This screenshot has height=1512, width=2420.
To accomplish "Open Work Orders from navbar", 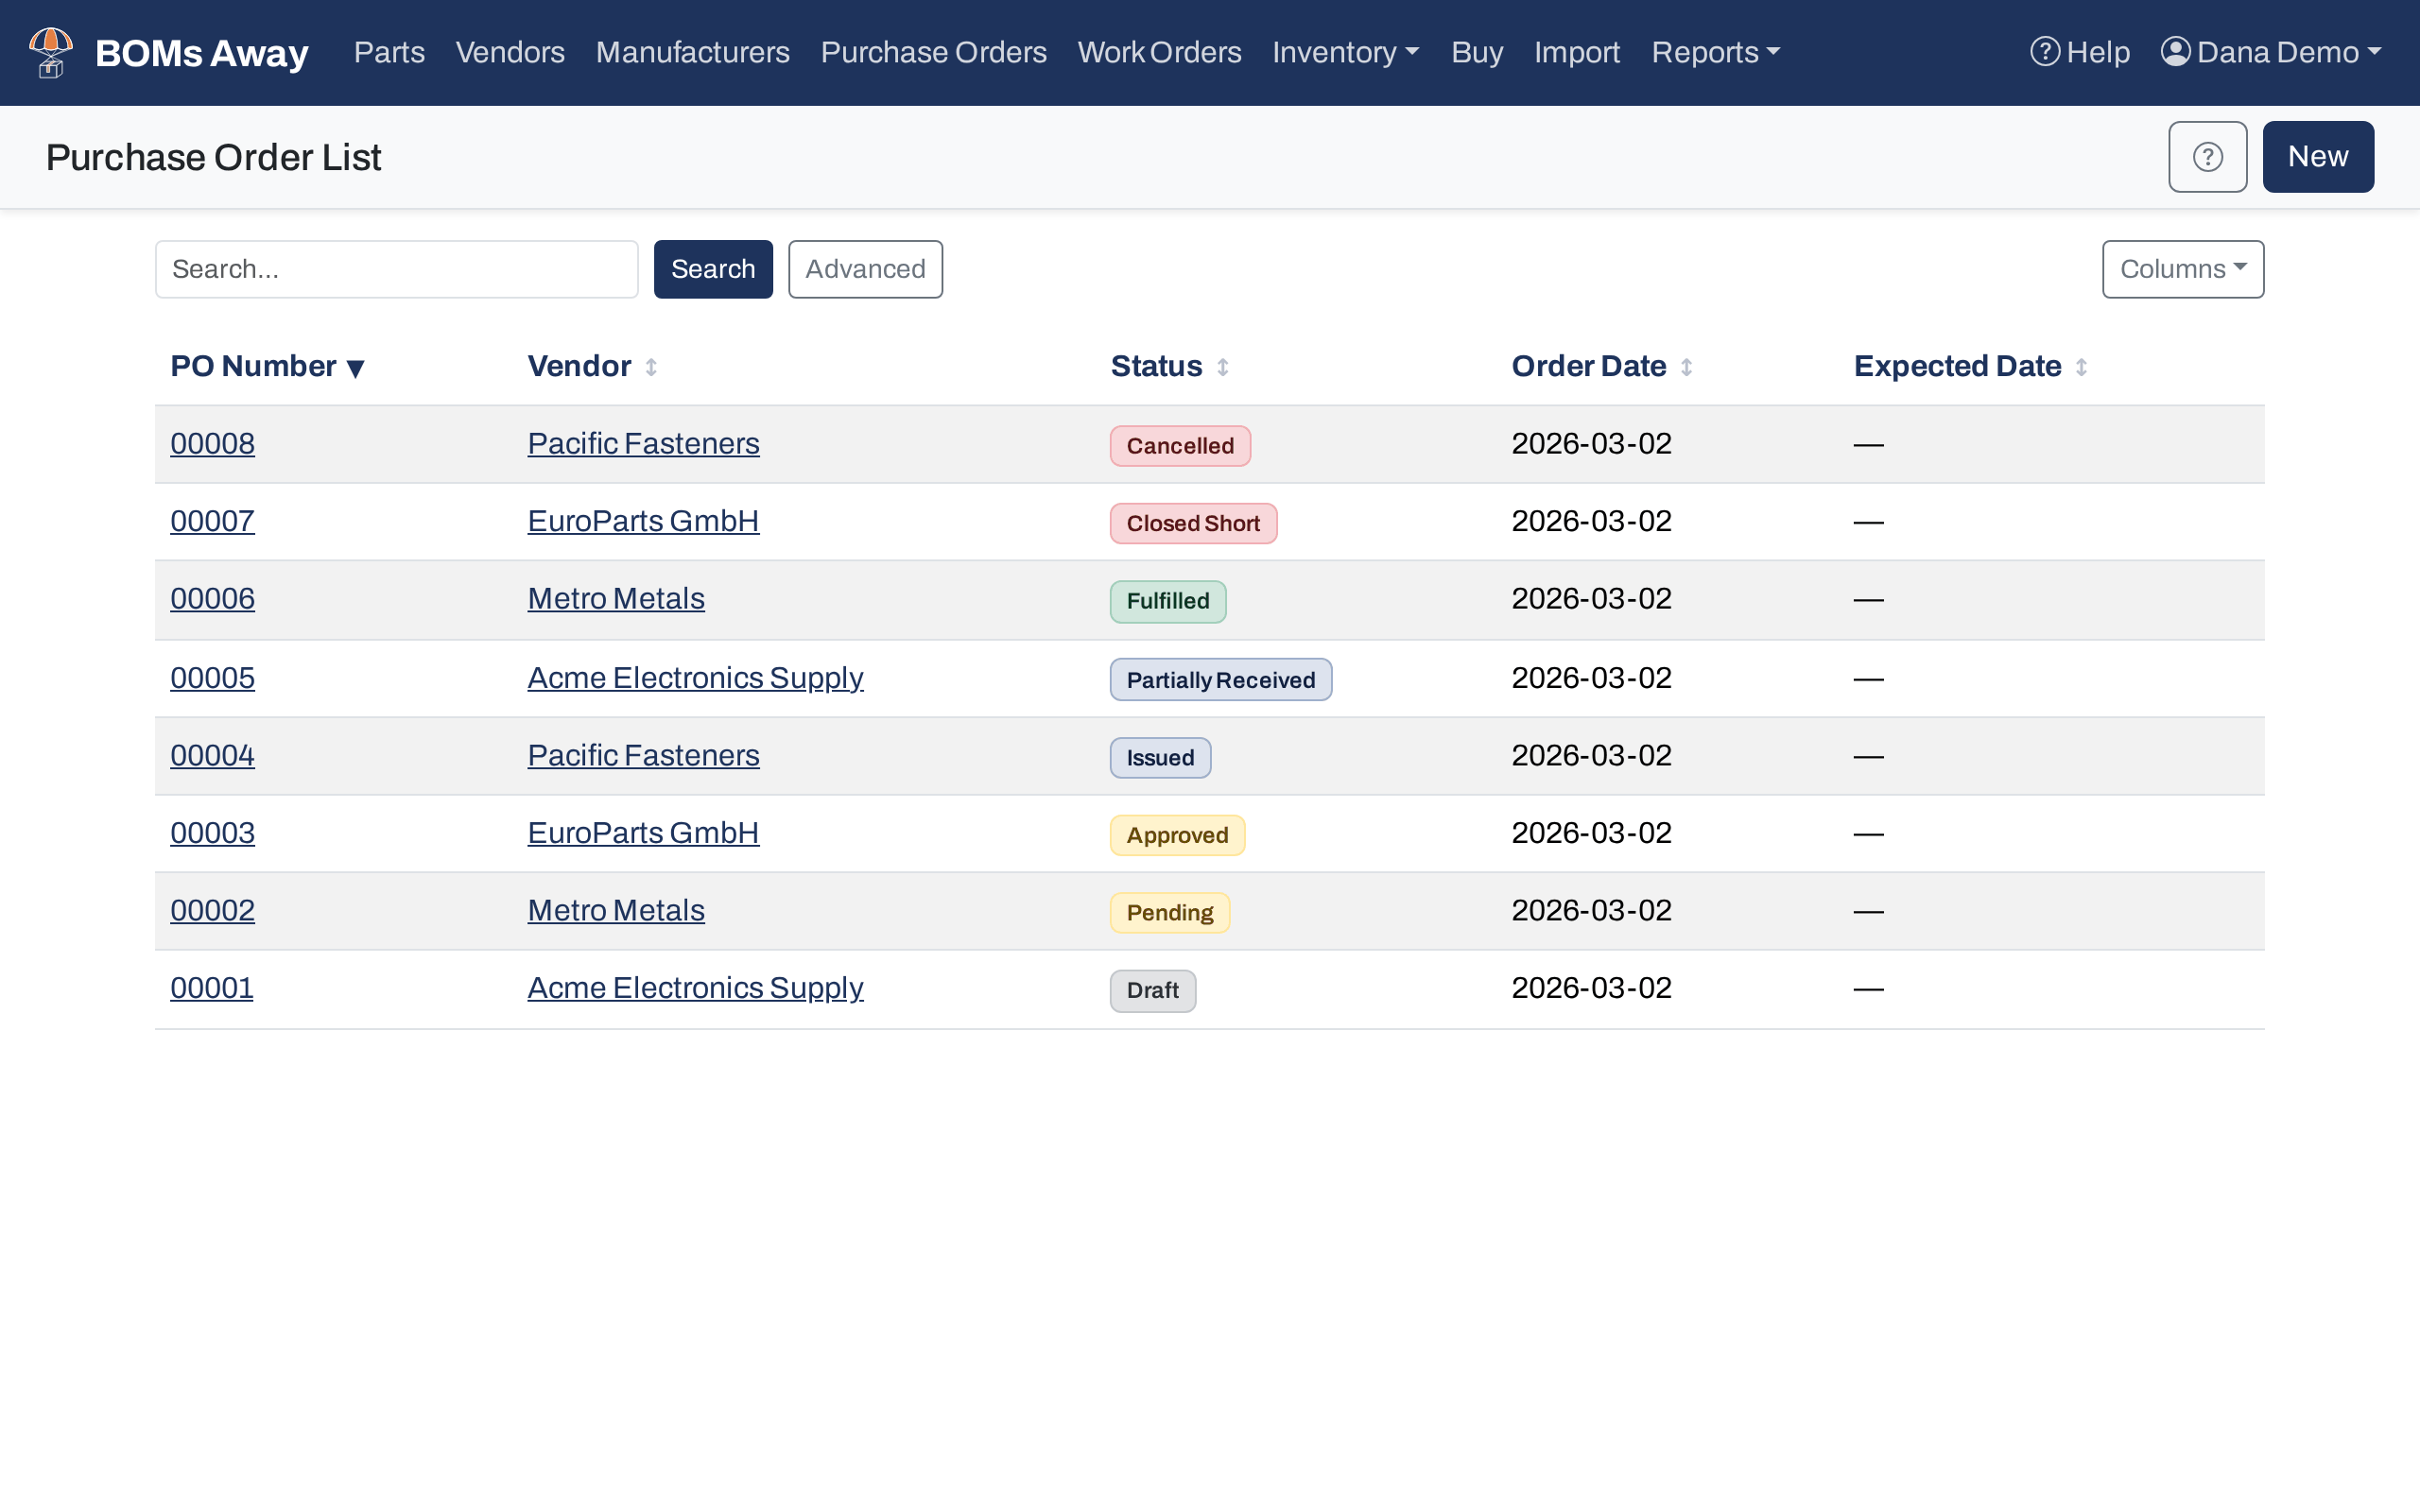I will [1159, 52].
